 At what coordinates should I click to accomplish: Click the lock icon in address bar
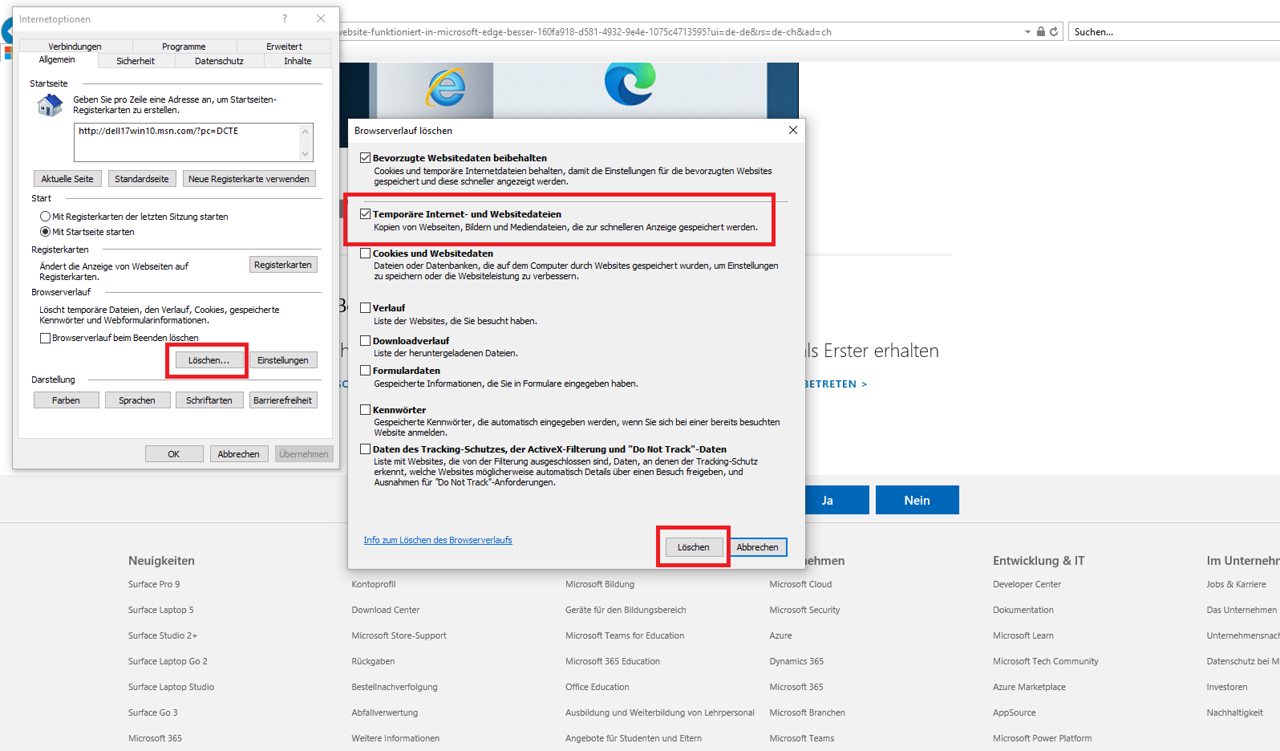click(1040, 32)
